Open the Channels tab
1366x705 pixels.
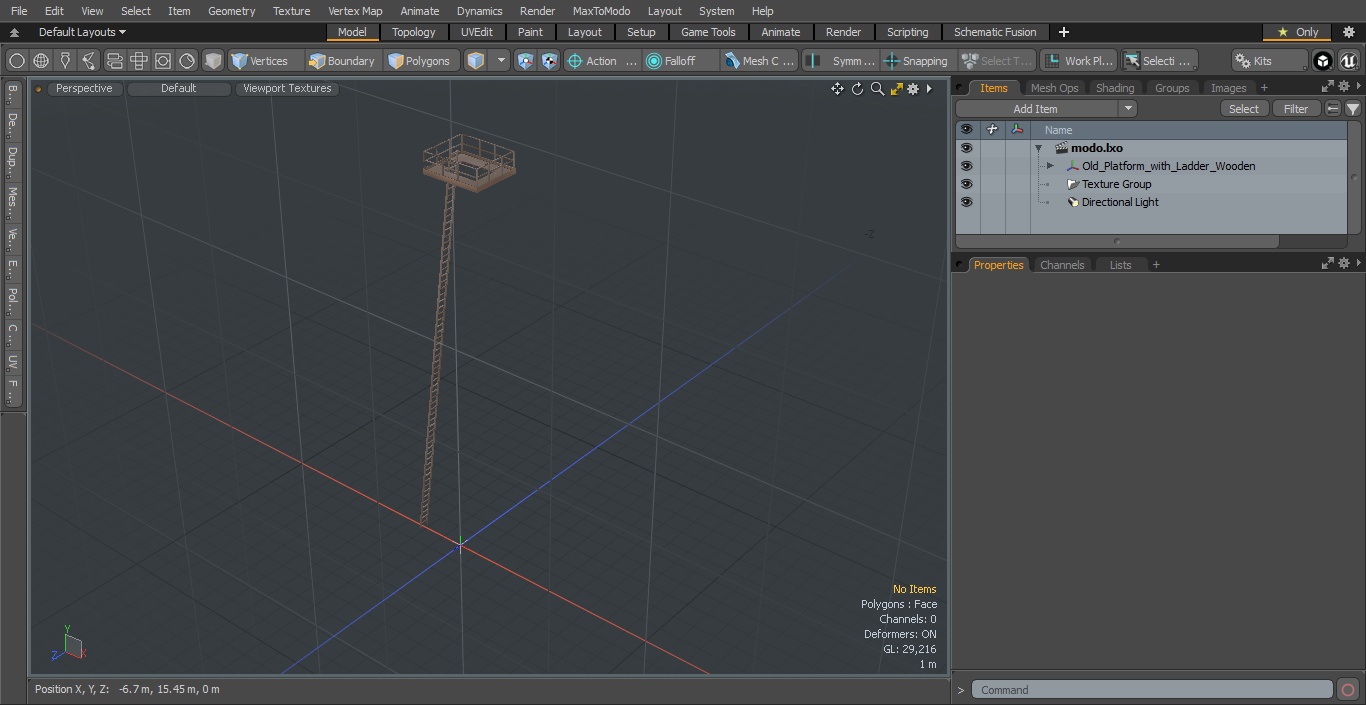(1062, 265)
